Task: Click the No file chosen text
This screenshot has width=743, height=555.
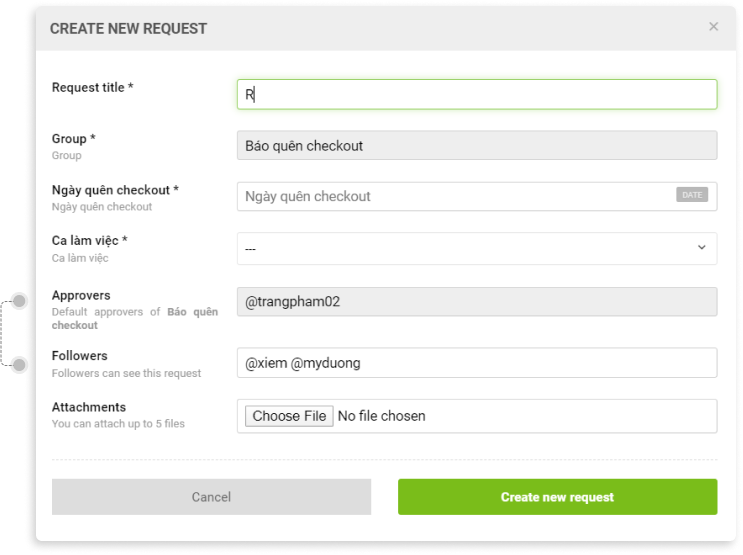Action: pyautogui.click(x=381, y=416)
